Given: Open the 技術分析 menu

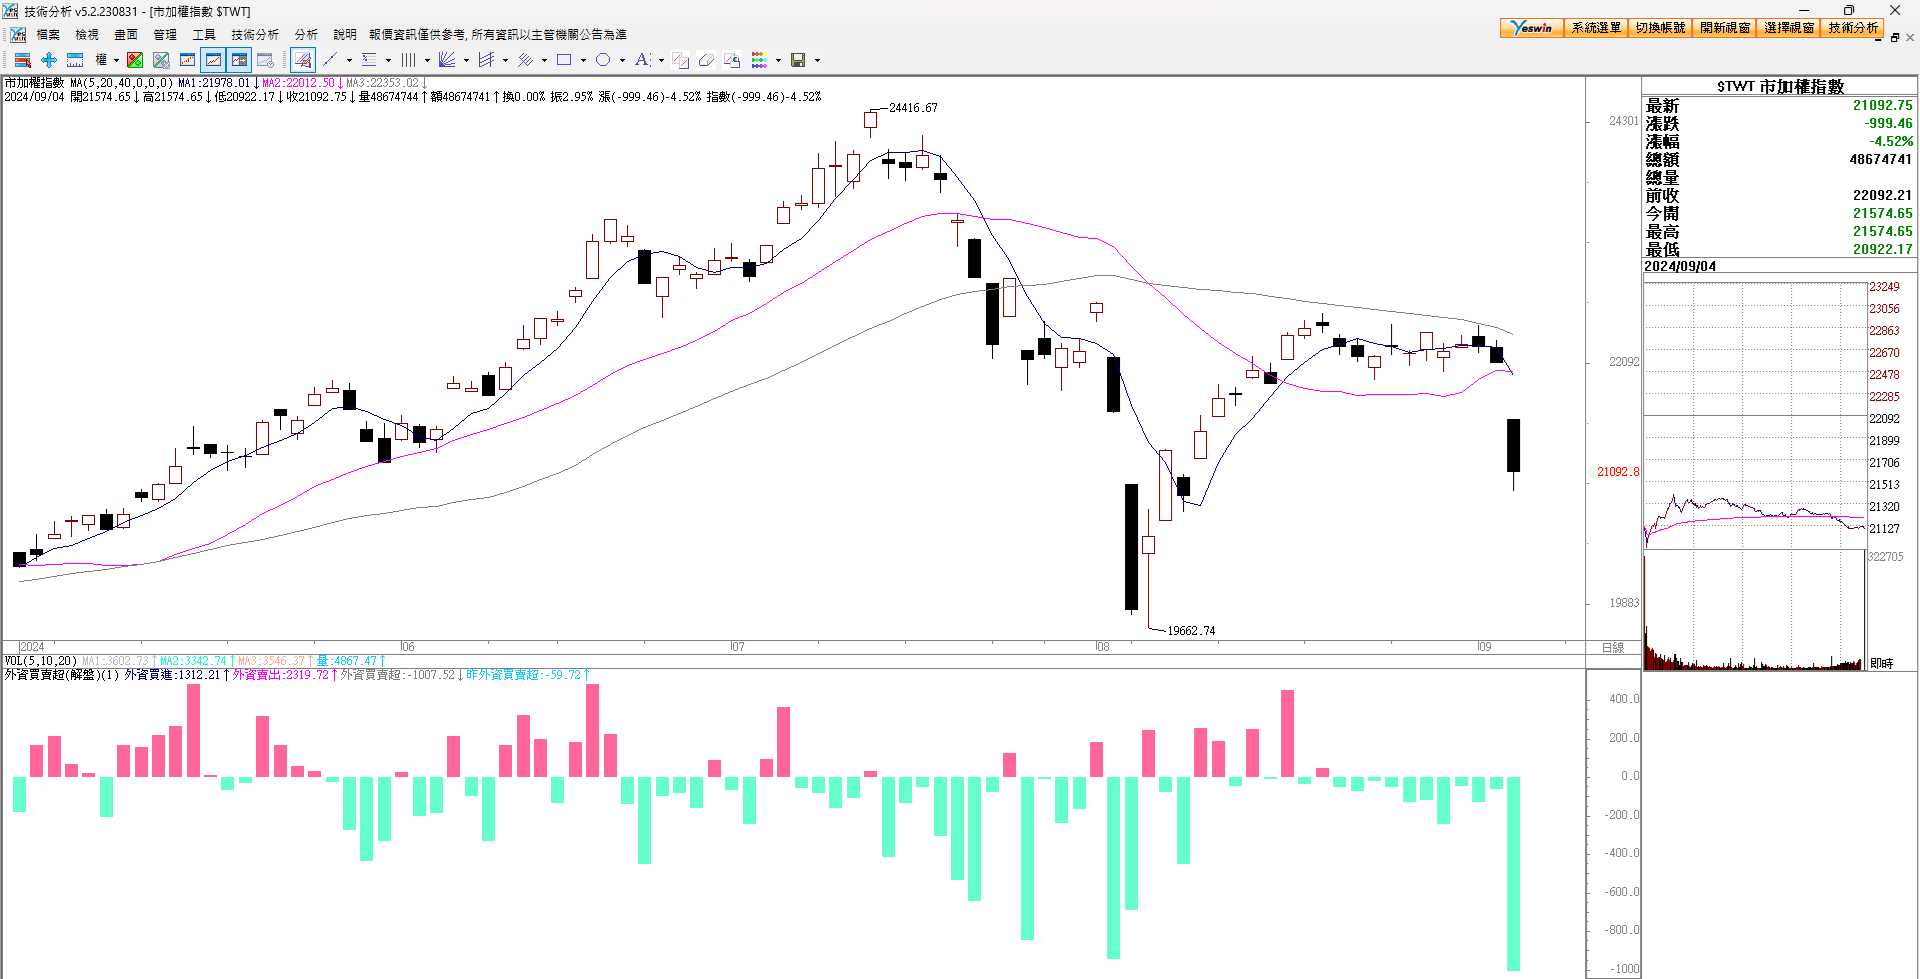Looking at the screenshot, I should tap(255, 35).
